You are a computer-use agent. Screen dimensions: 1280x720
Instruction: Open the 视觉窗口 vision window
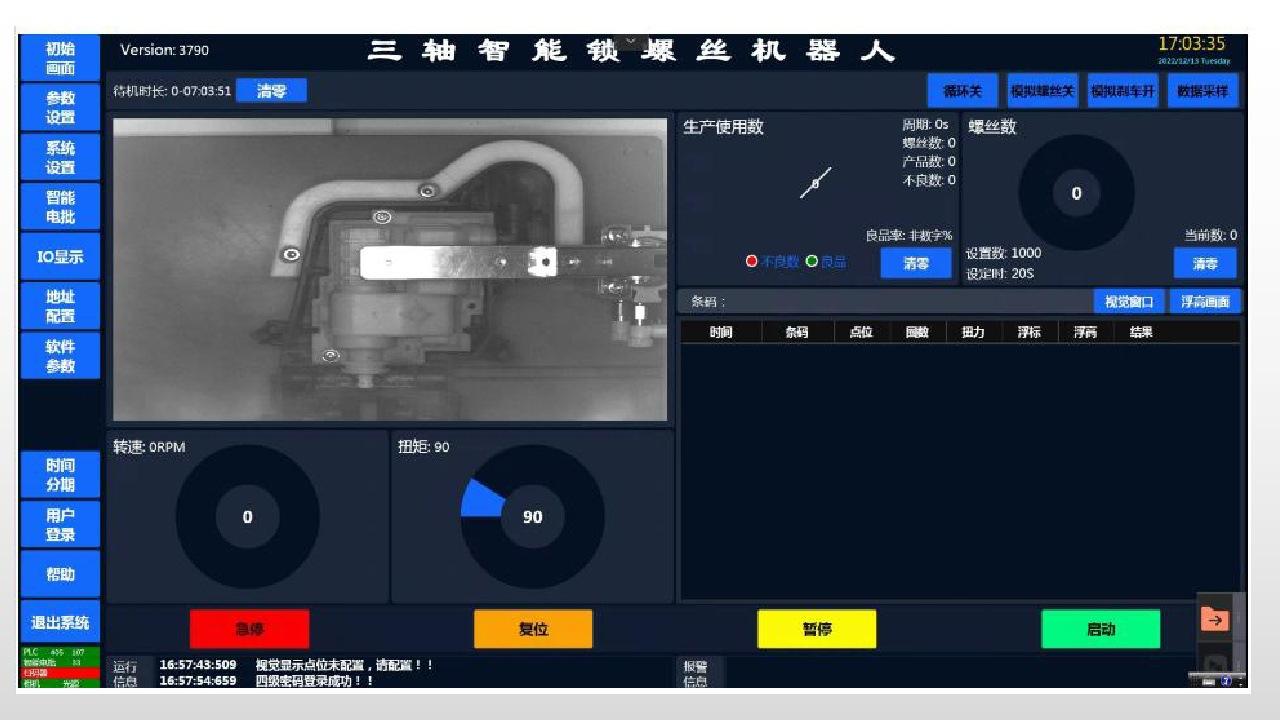(x=1128, y=301)
